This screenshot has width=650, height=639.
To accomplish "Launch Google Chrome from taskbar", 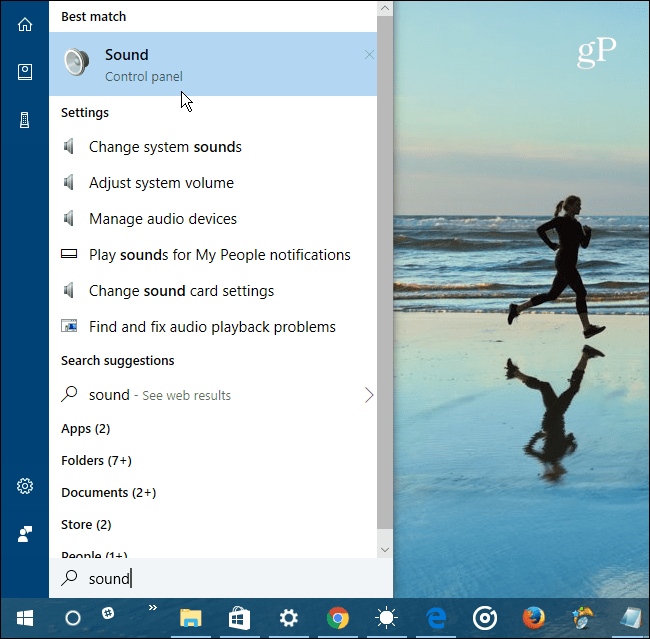I will (x=338, y=618).
